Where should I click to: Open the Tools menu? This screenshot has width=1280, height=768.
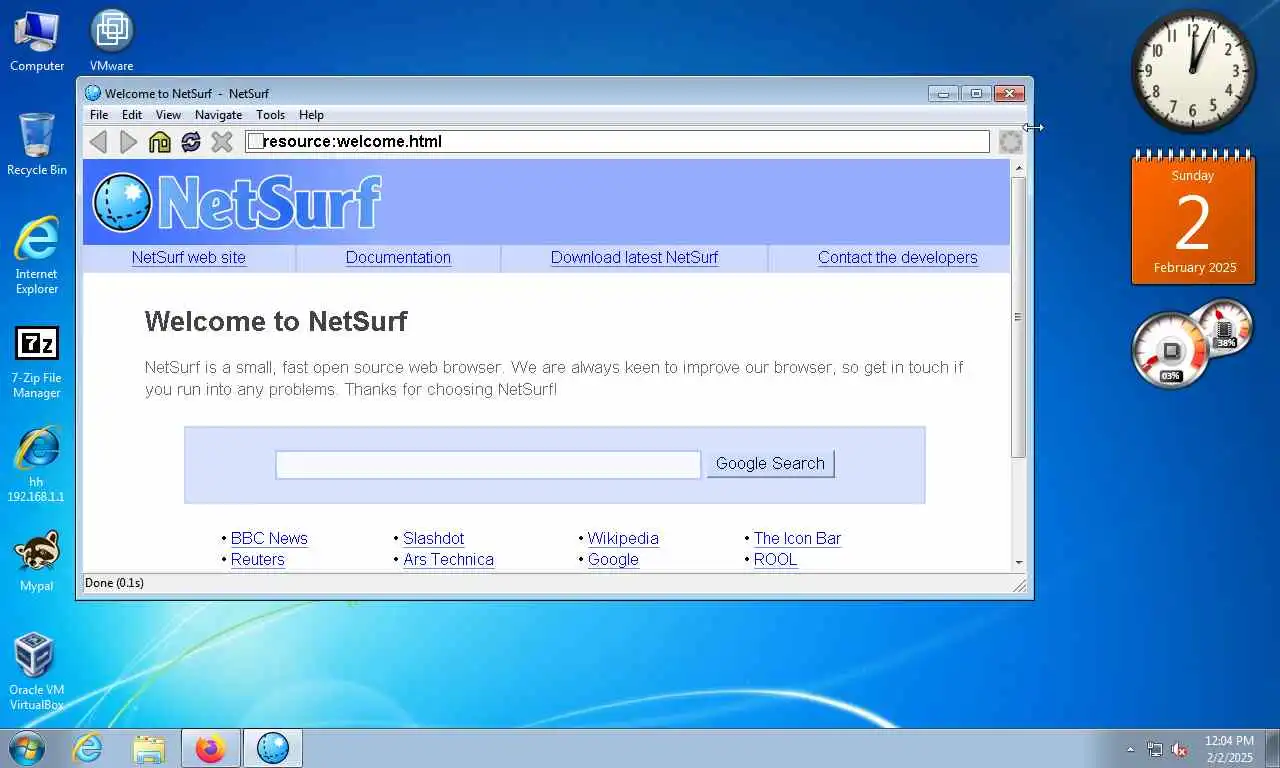click(270, 115)
